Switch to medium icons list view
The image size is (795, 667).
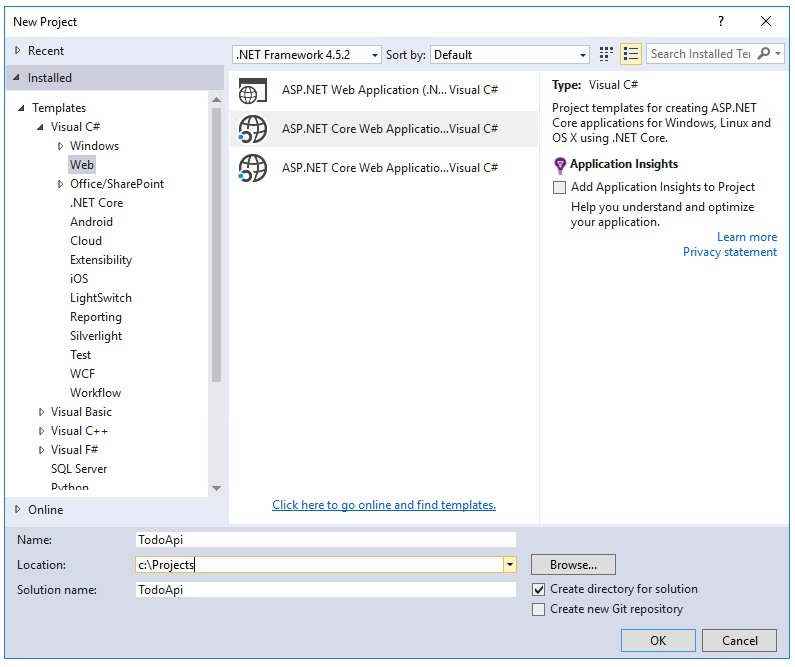tap(631, 54)
